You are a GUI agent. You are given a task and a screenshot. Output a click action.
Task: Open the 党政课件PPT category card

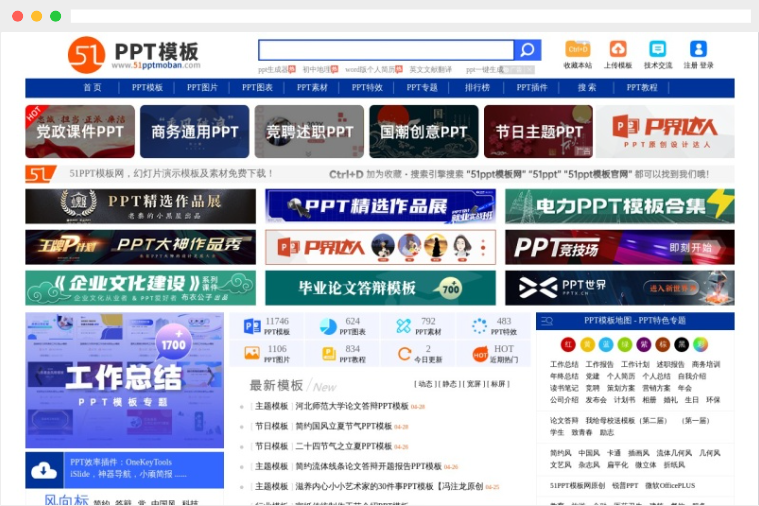[x=80, y=131]
